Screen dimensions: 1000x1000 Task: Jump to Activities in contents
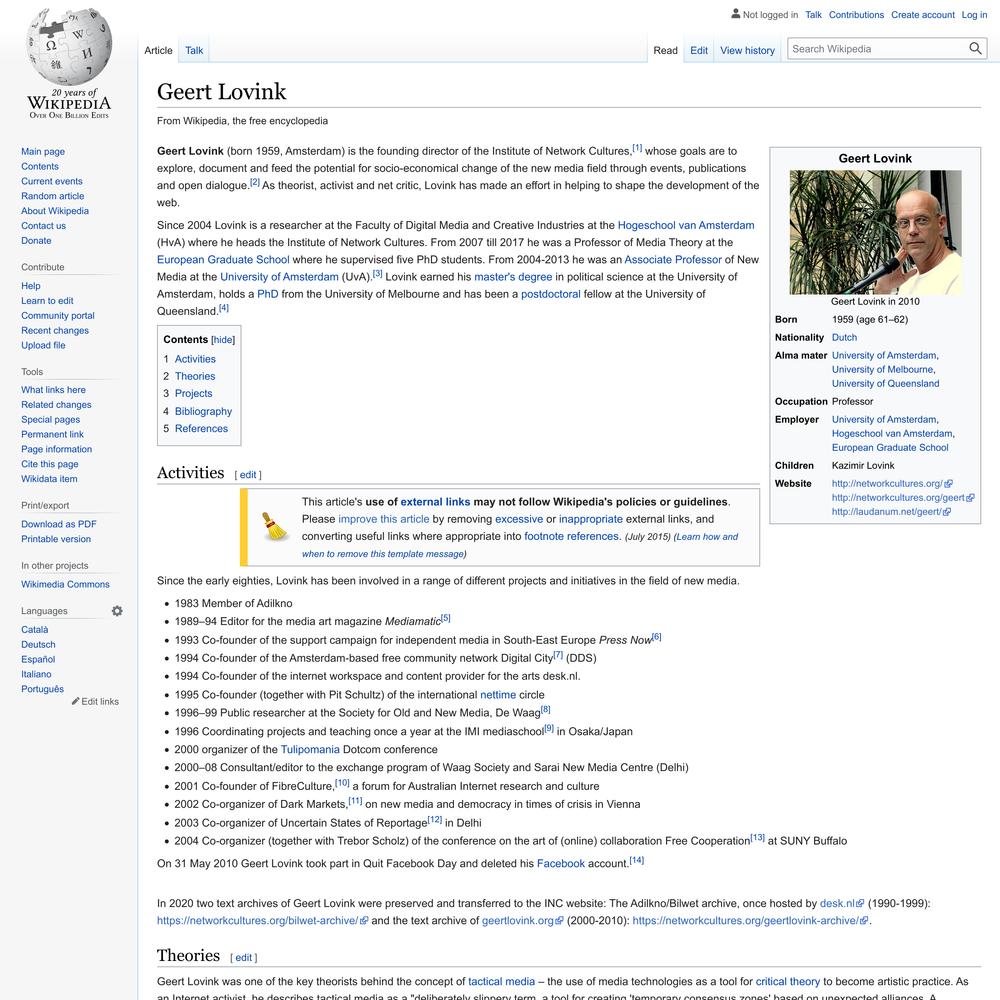[x=195, y=359]
